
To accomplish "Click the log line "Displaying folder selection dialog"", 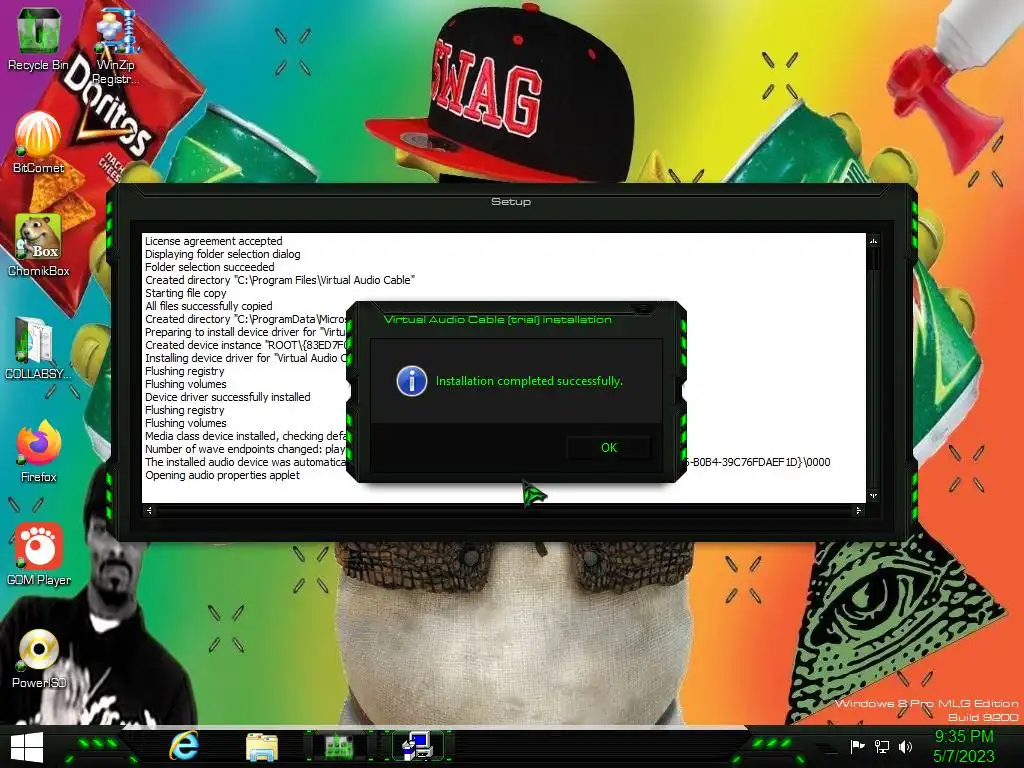I will click(x=223, y=254).
